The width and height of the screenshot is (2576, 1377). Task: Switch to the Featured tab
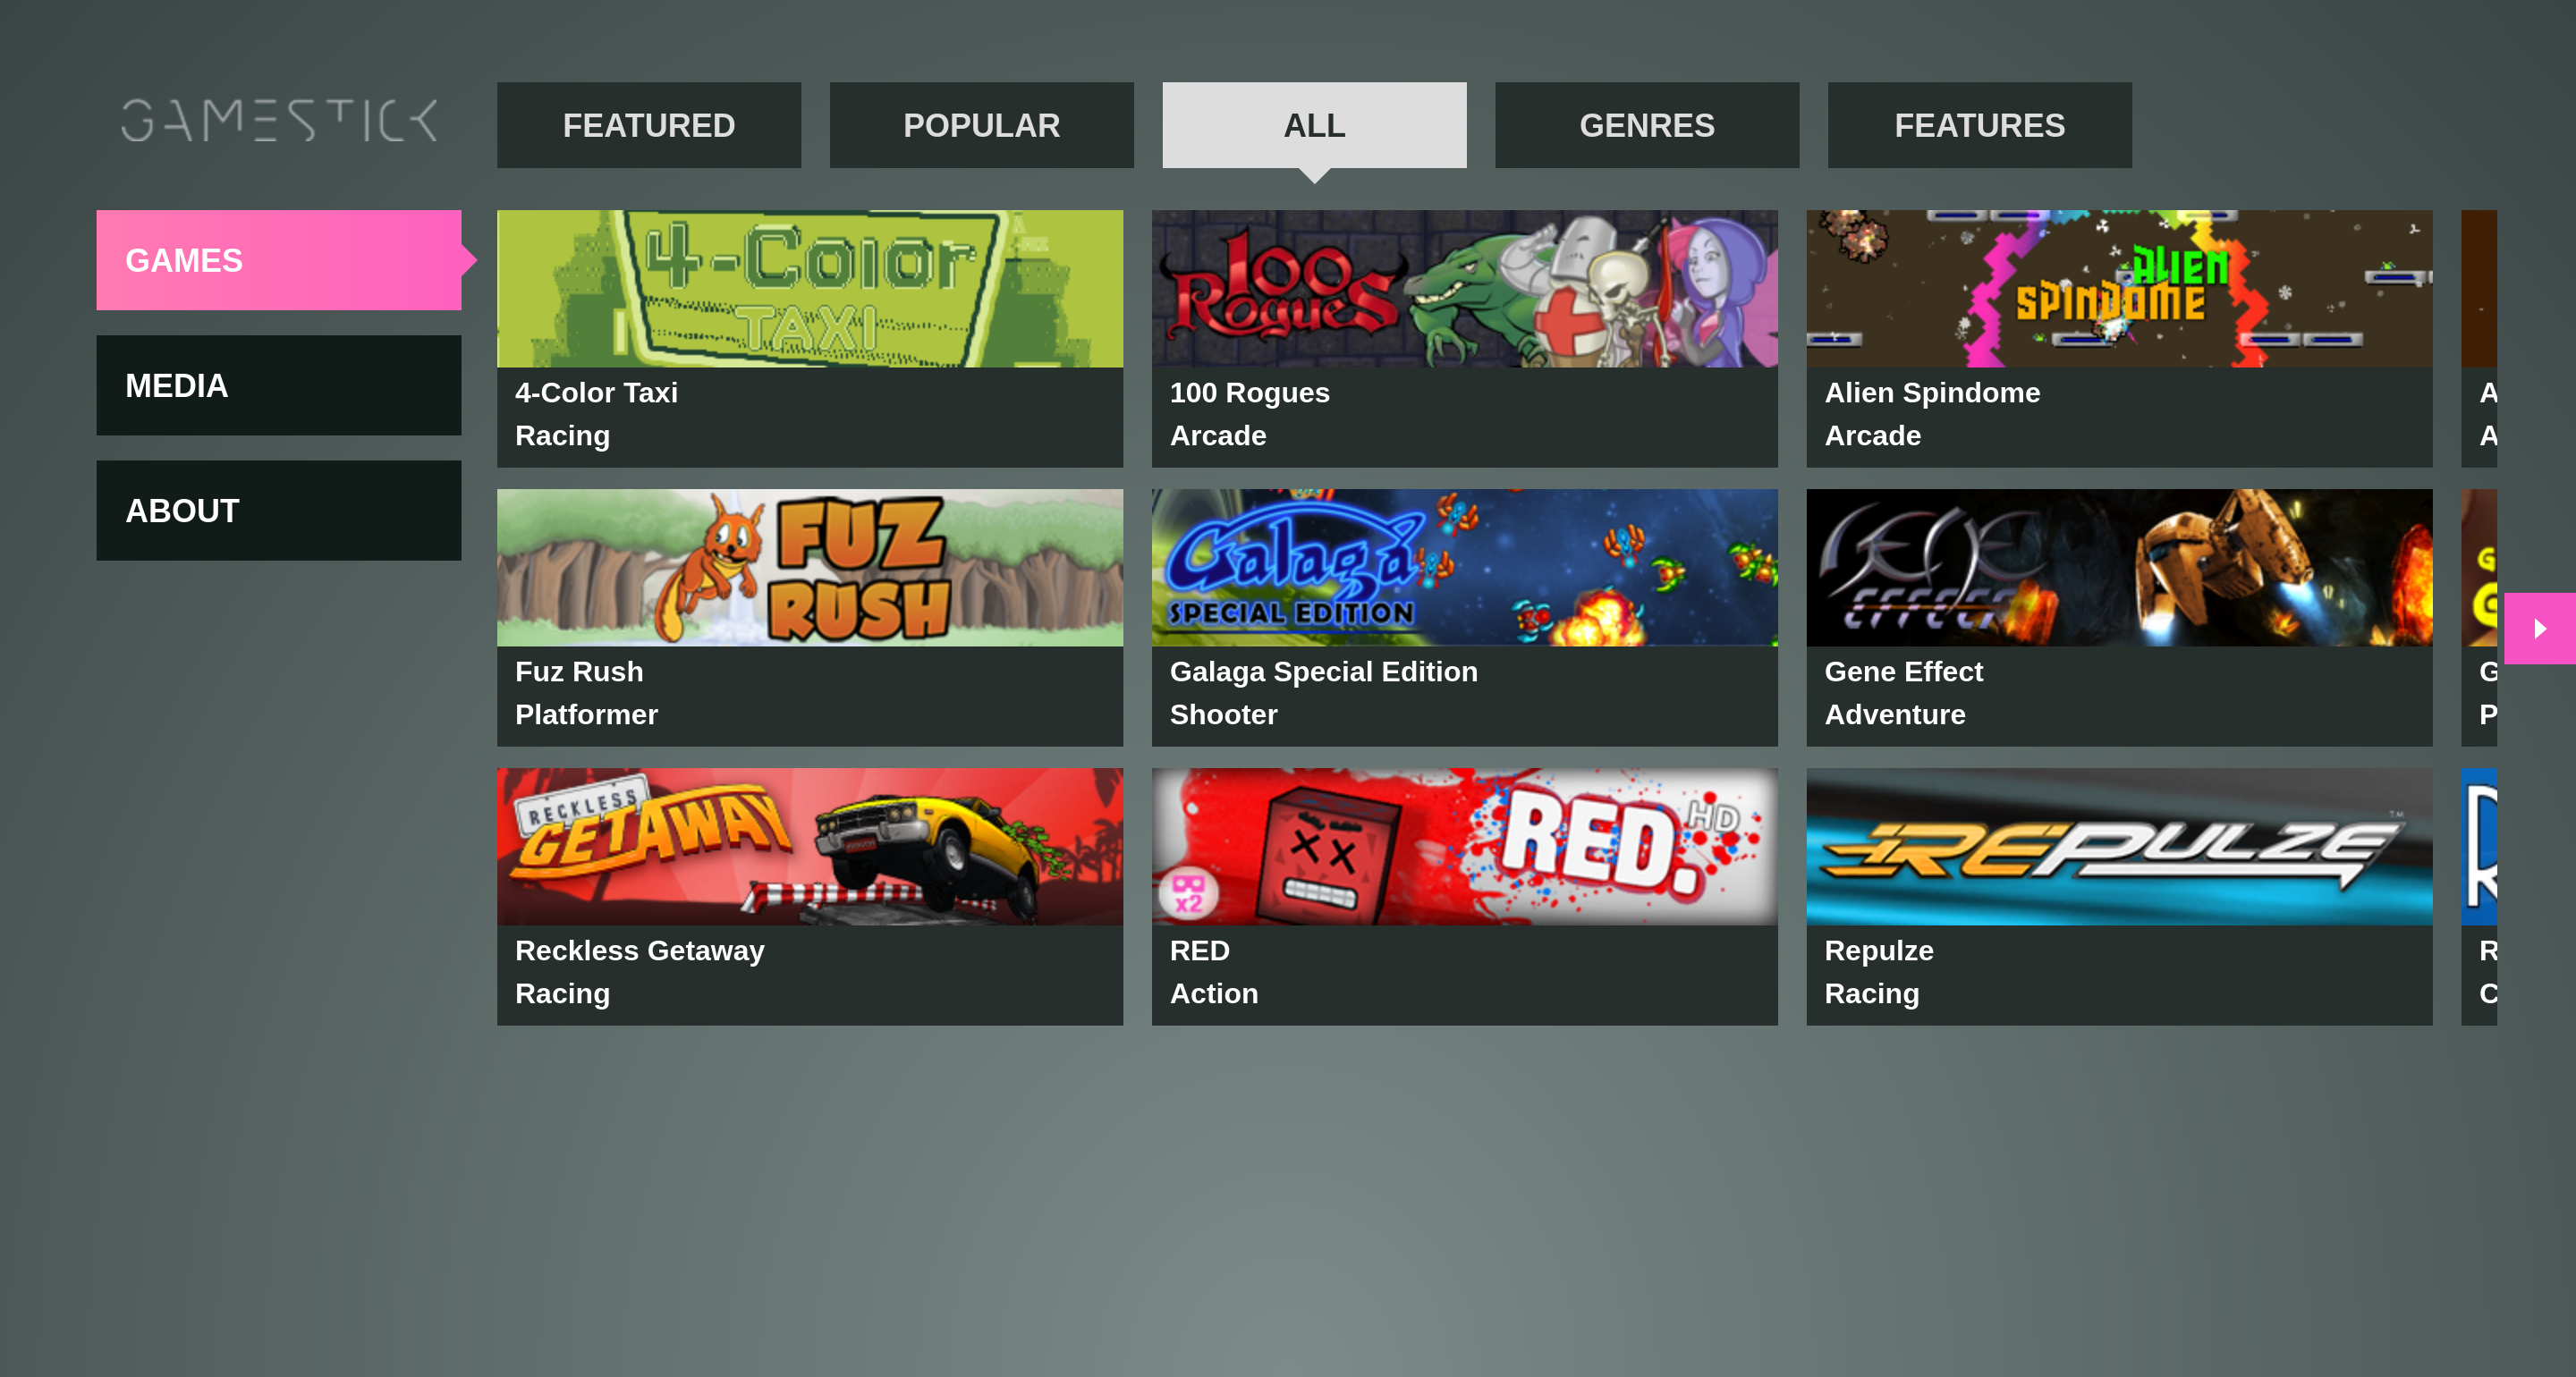[649, 125]
